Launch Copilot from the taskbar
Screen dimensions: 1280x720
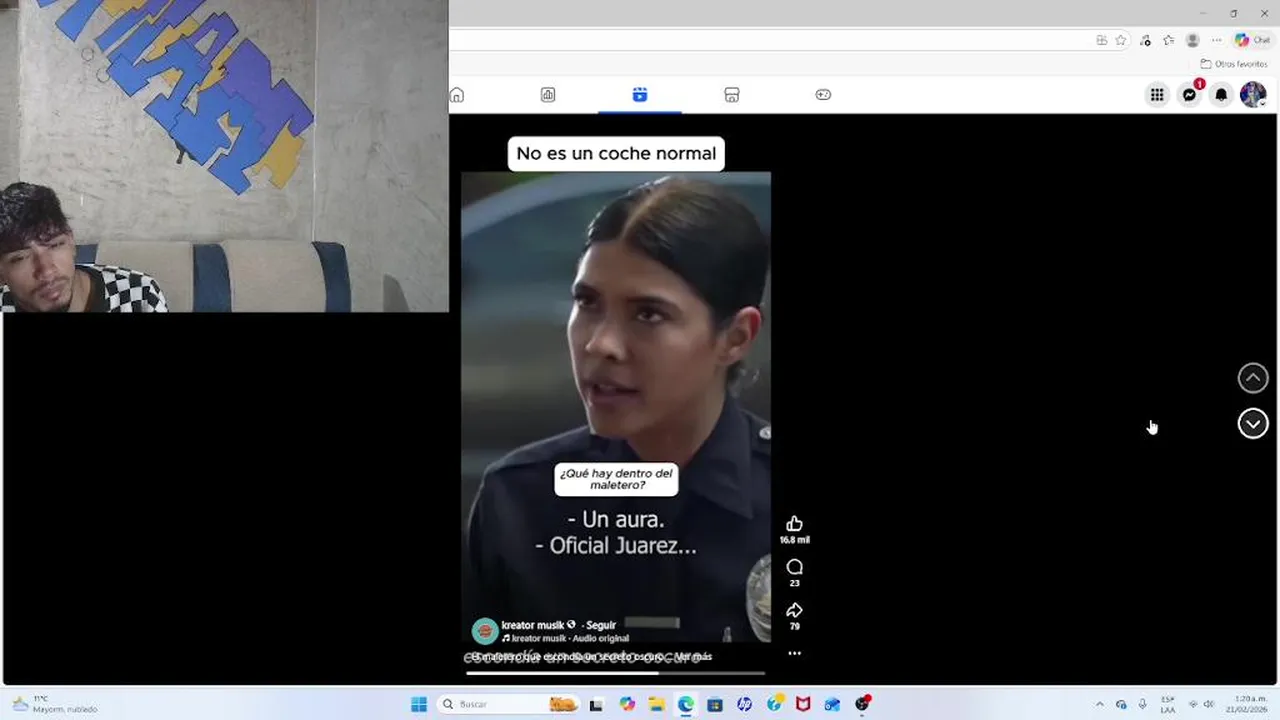[x=627, y=704]
